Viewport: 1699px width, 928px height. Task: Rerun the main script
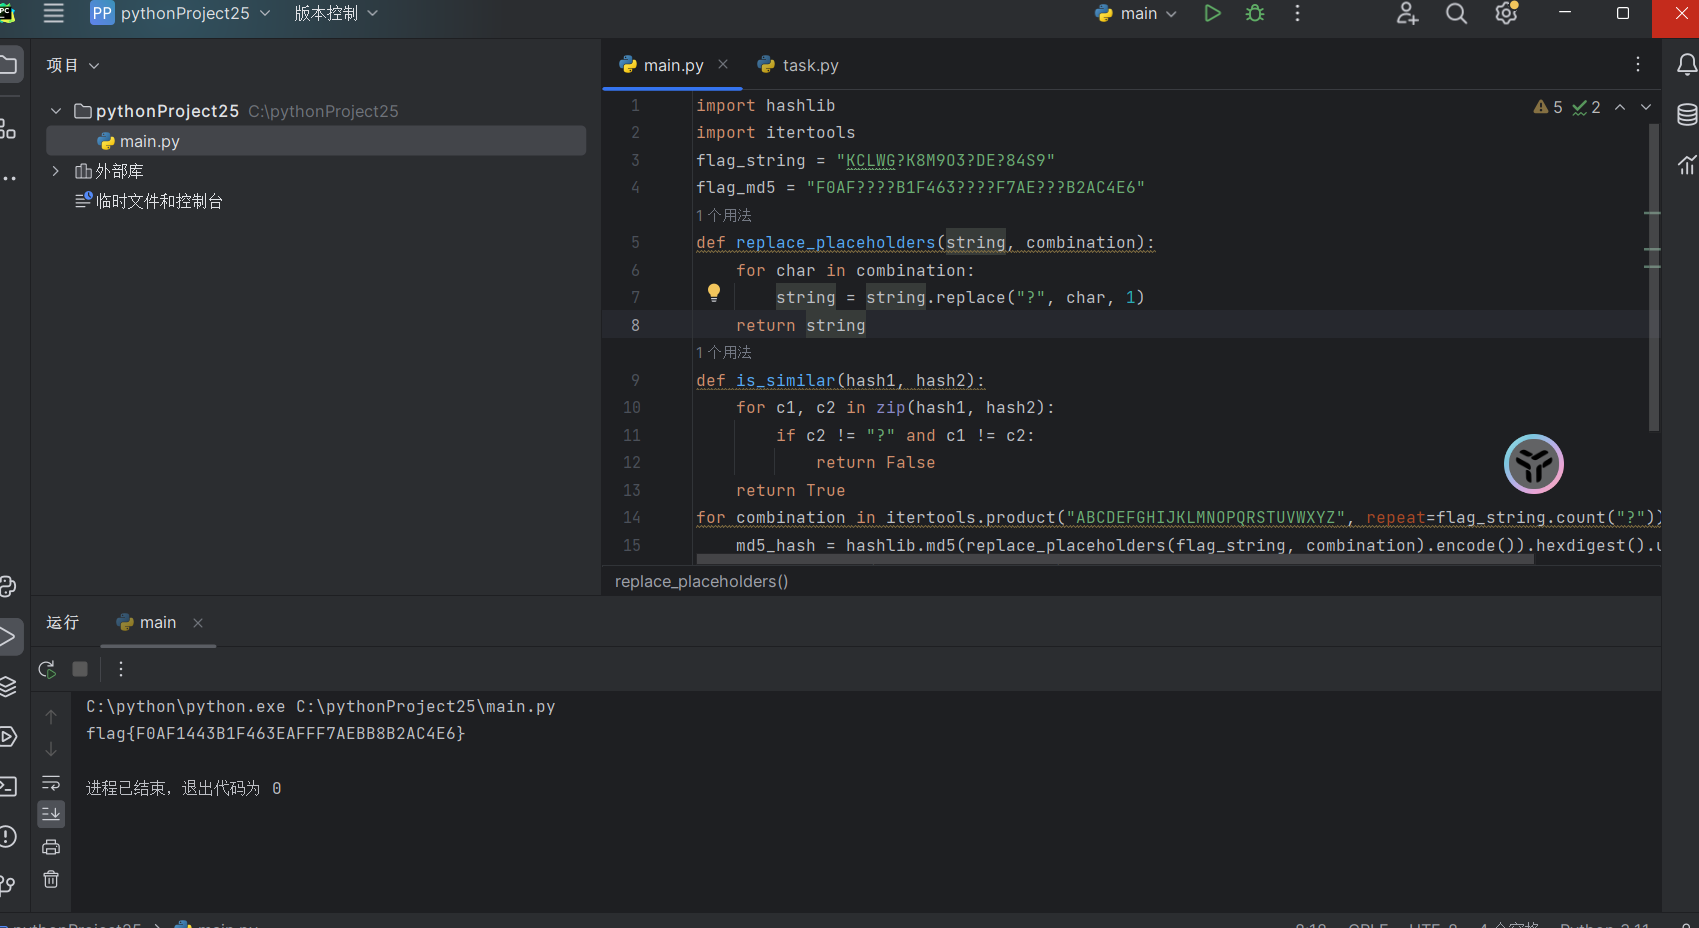click(x=47, y=669)
